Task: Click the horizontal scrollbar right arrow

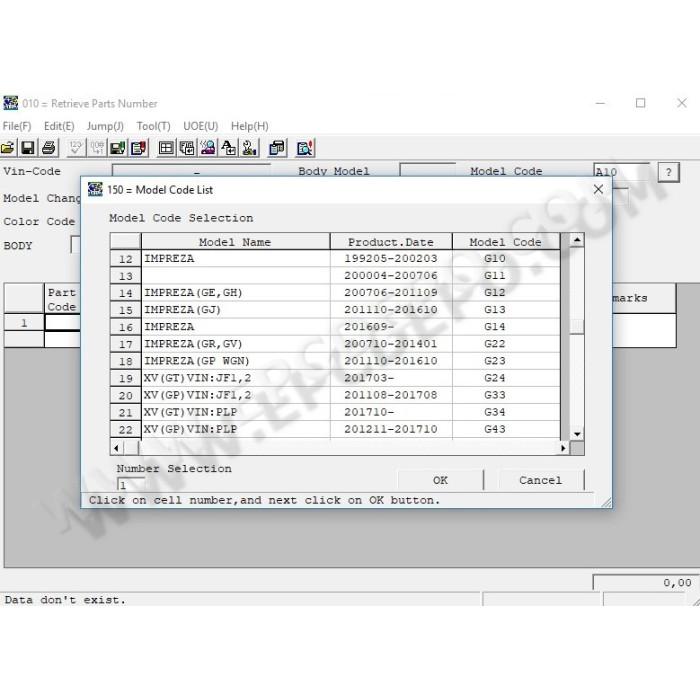Action: [x=563, y=448]
